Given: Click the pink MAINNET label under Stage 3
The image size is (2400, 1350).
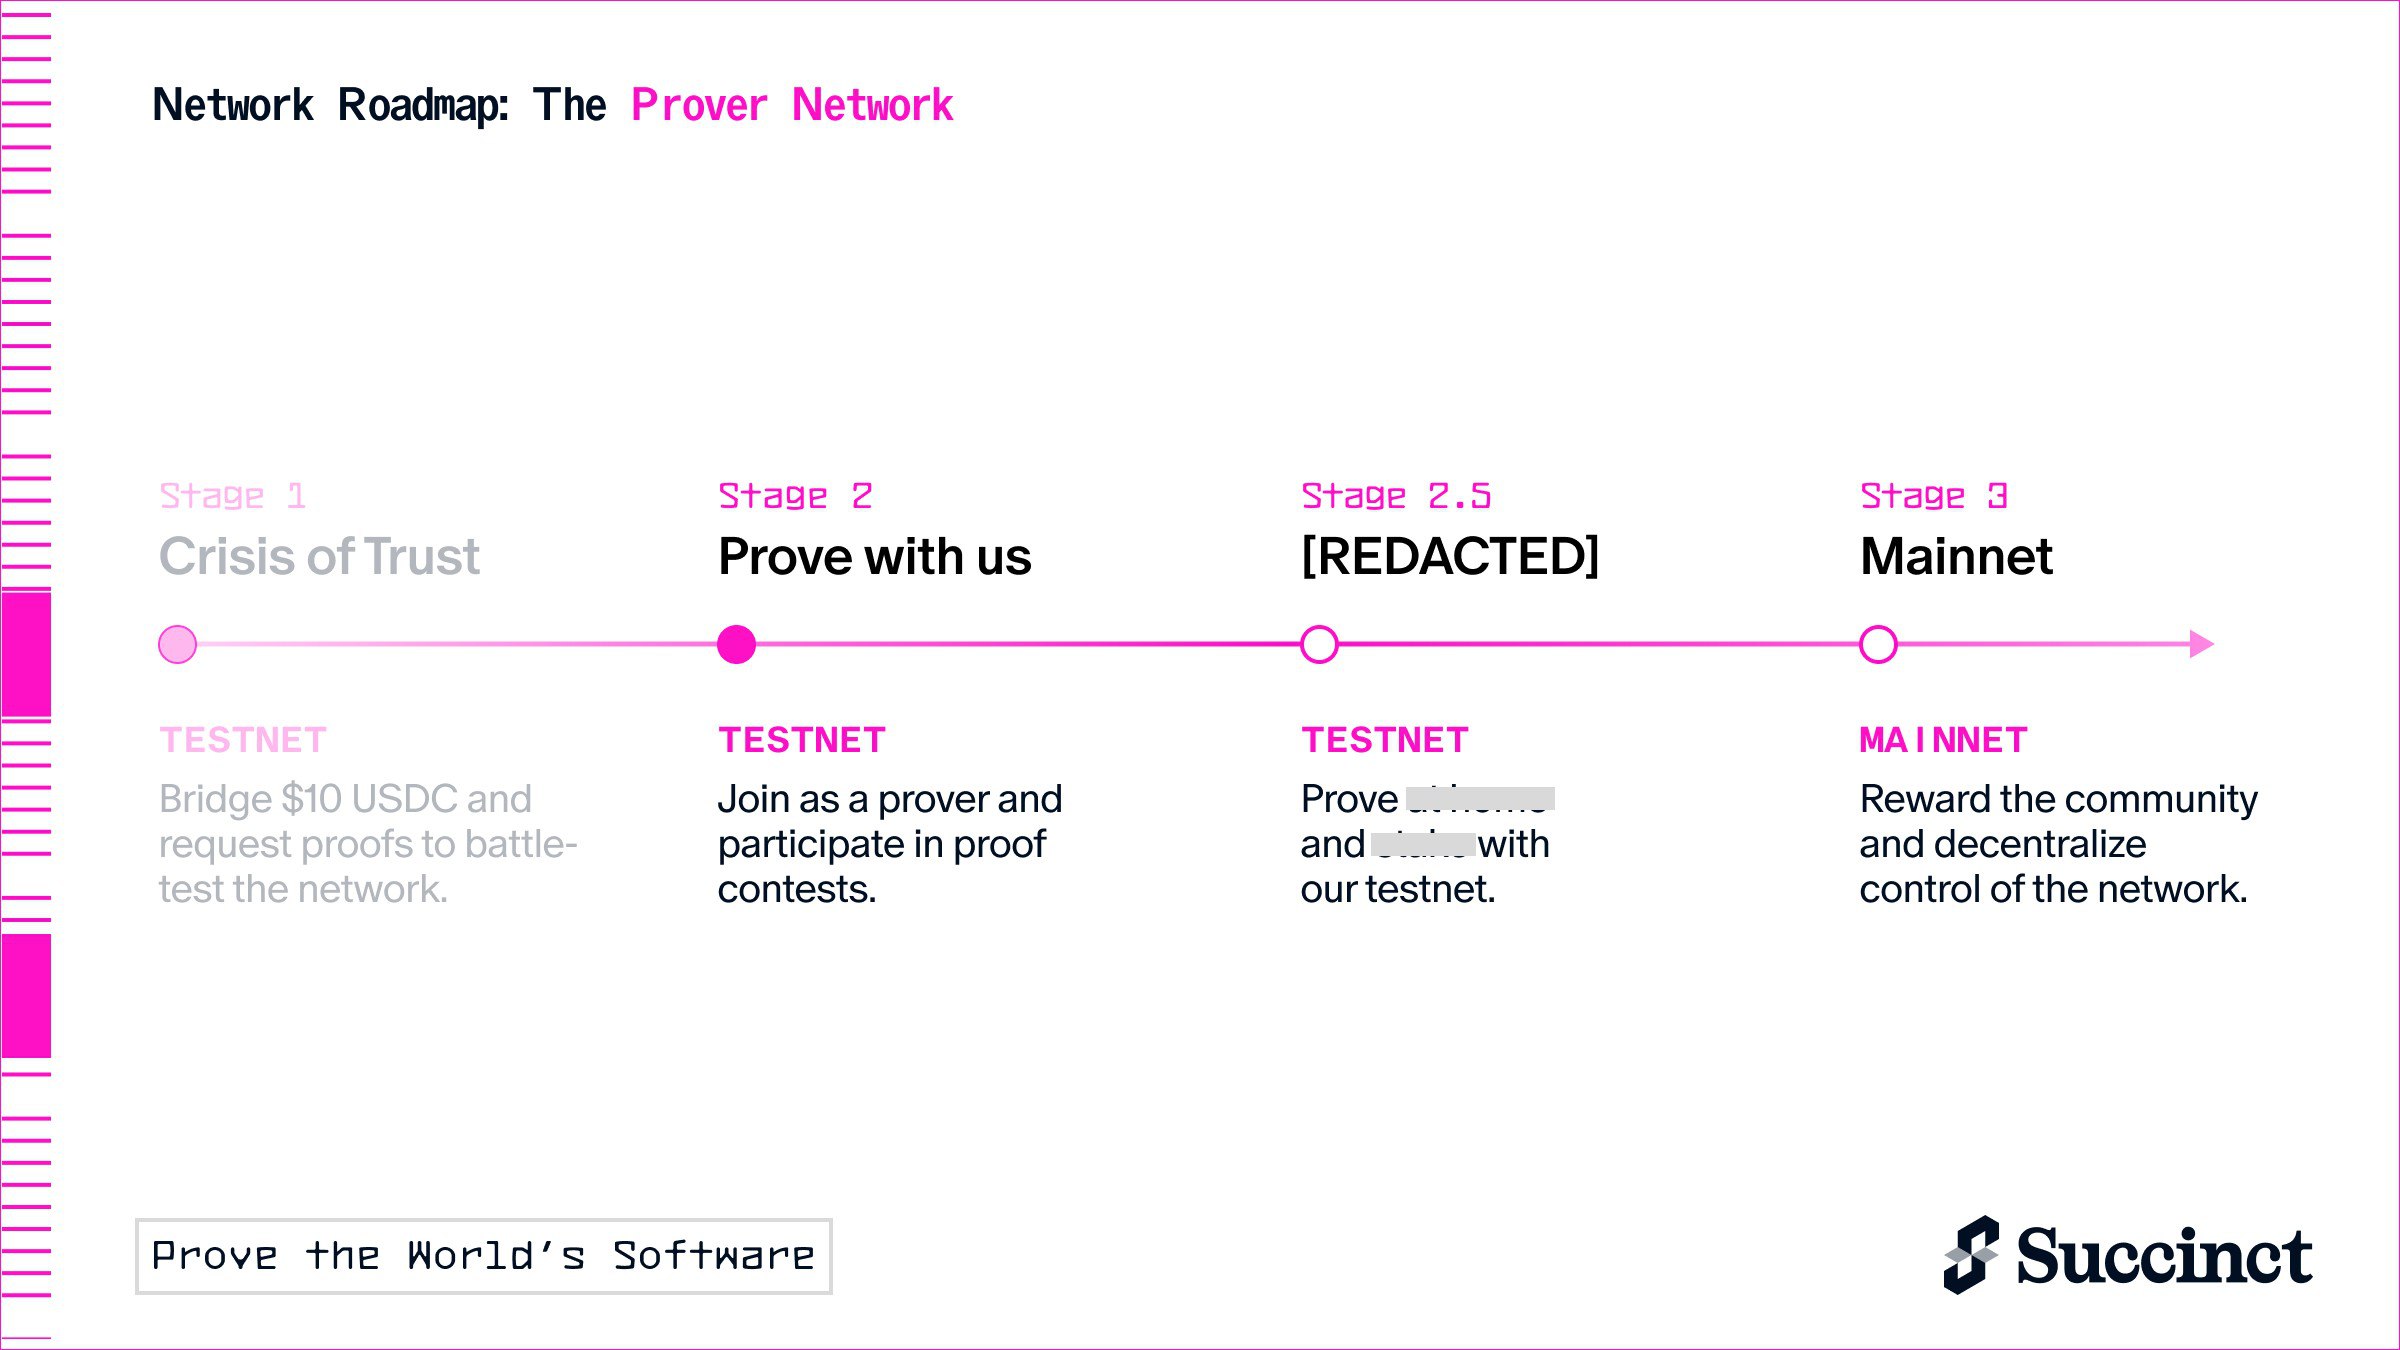Looking at the screenshot, I should (1943, 740).
